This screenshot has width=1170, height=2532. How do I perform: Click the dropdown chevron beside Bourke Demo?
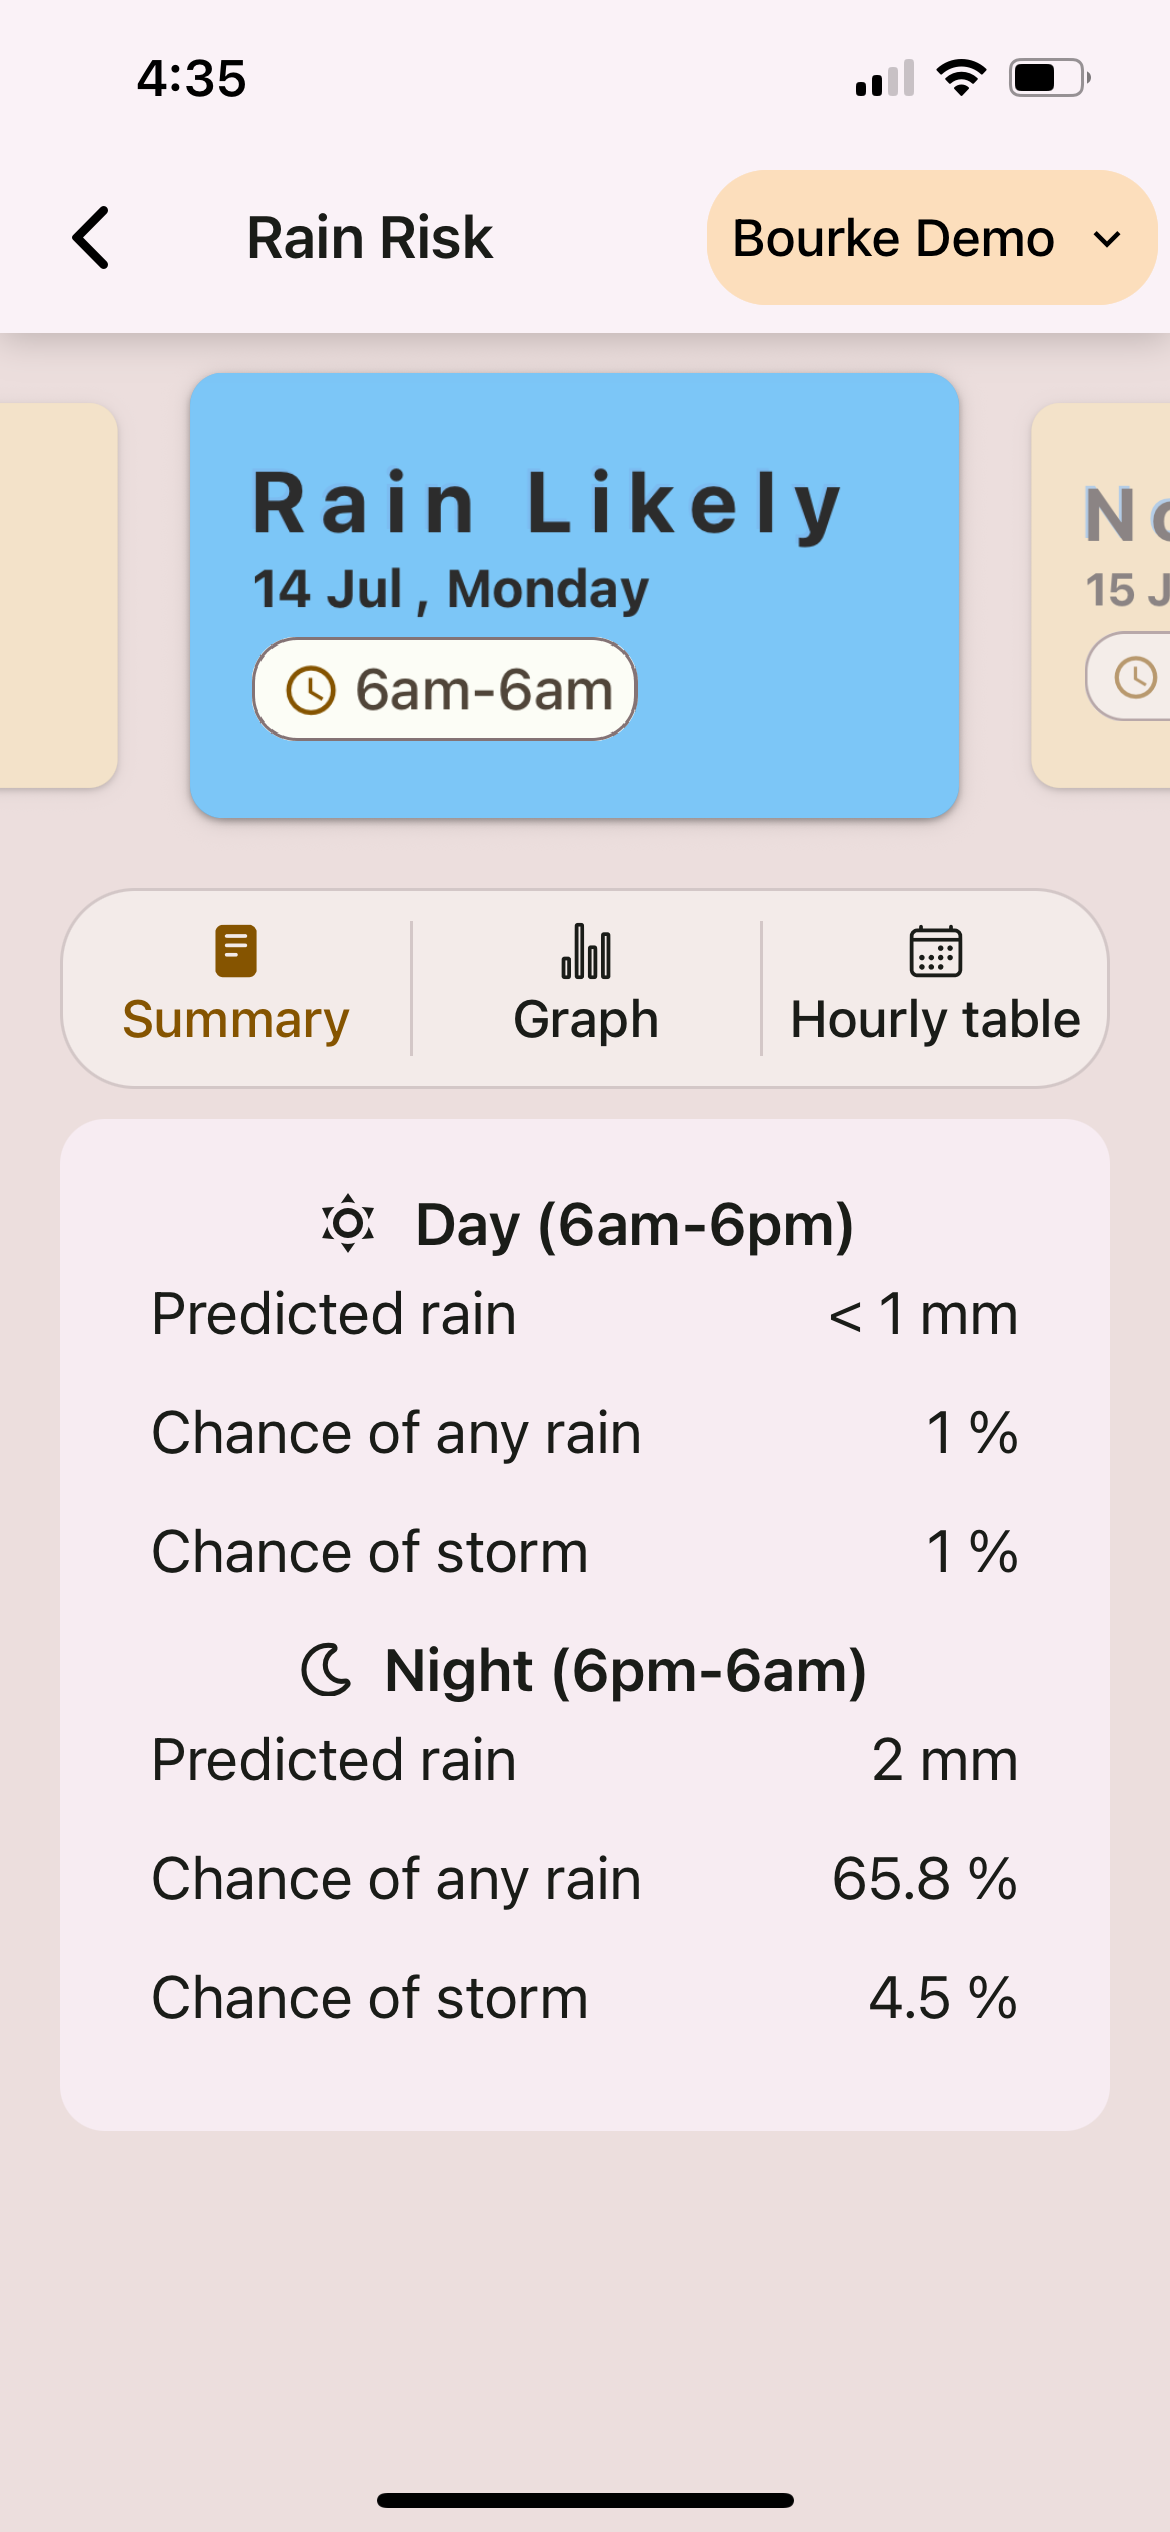pos(1107,239)
